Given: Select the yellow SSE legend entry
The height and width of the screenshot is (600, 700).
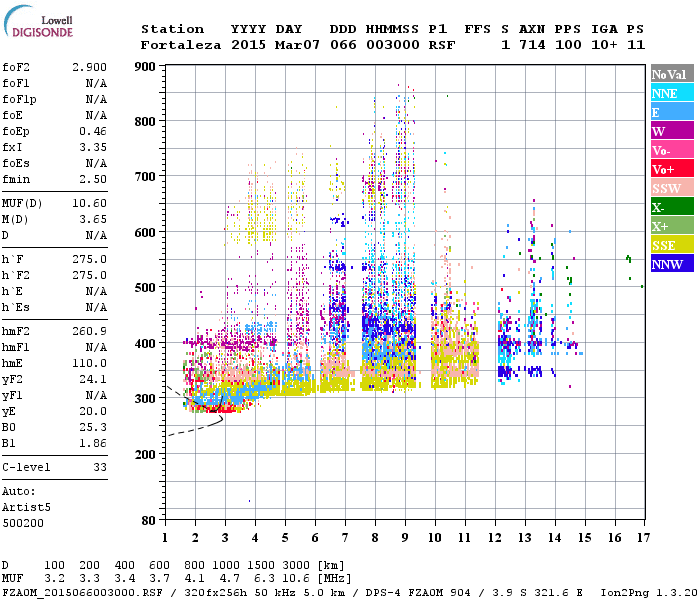Looking at the screenshot, I should [x=670, y=245].
